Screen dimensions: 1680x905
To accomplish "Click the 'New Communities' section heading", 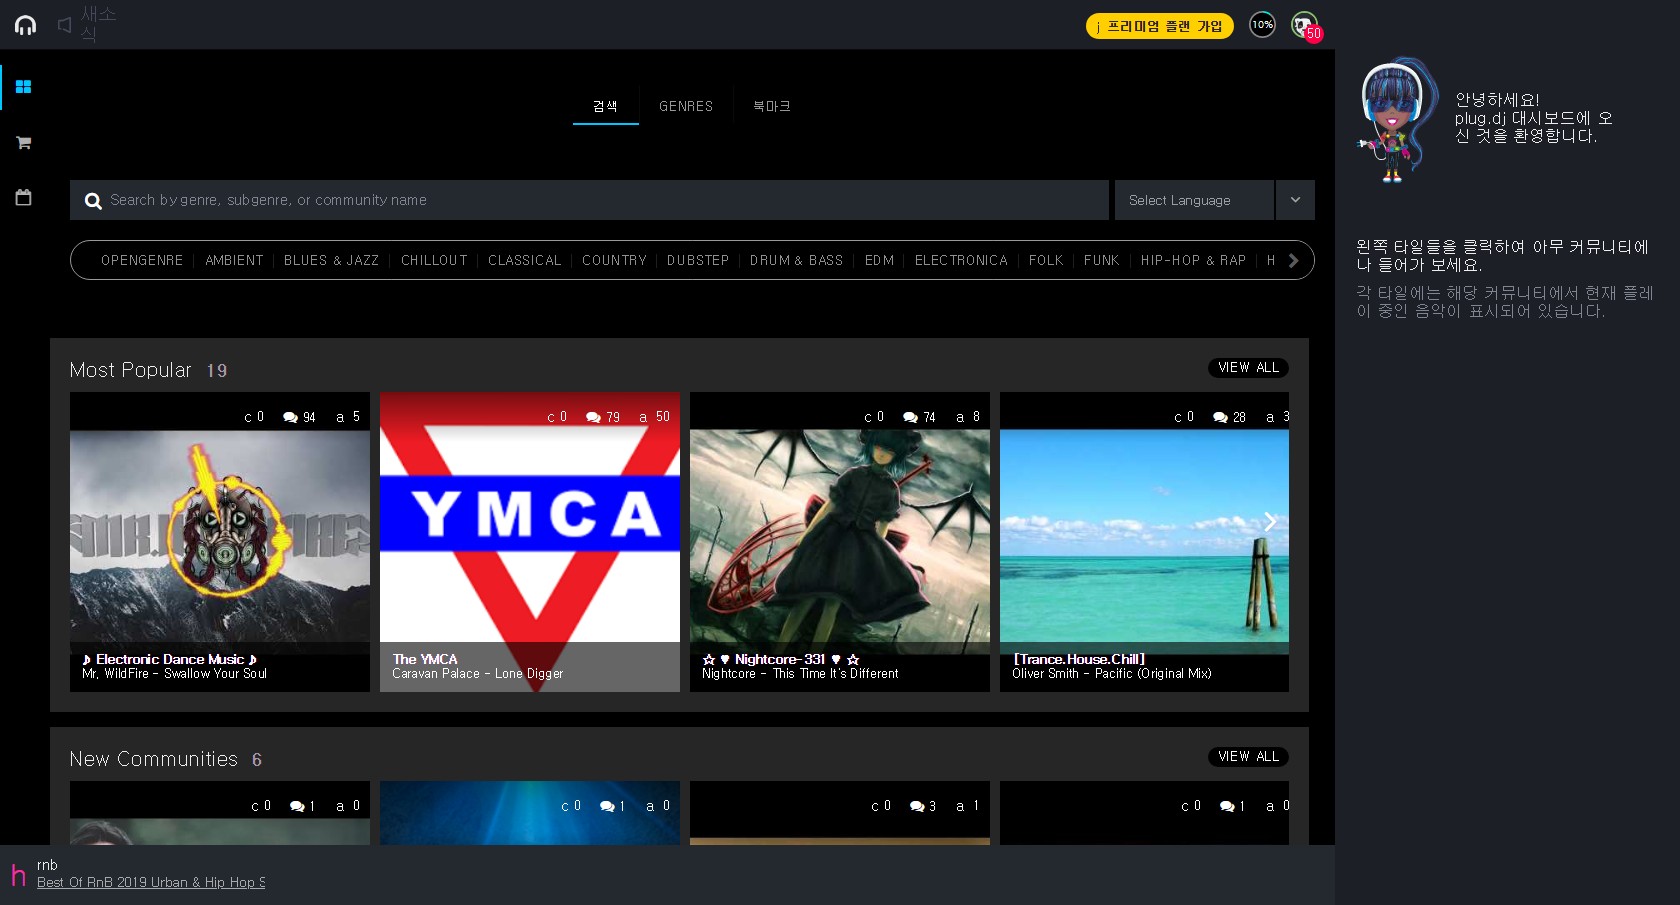I will click(153, 759).
